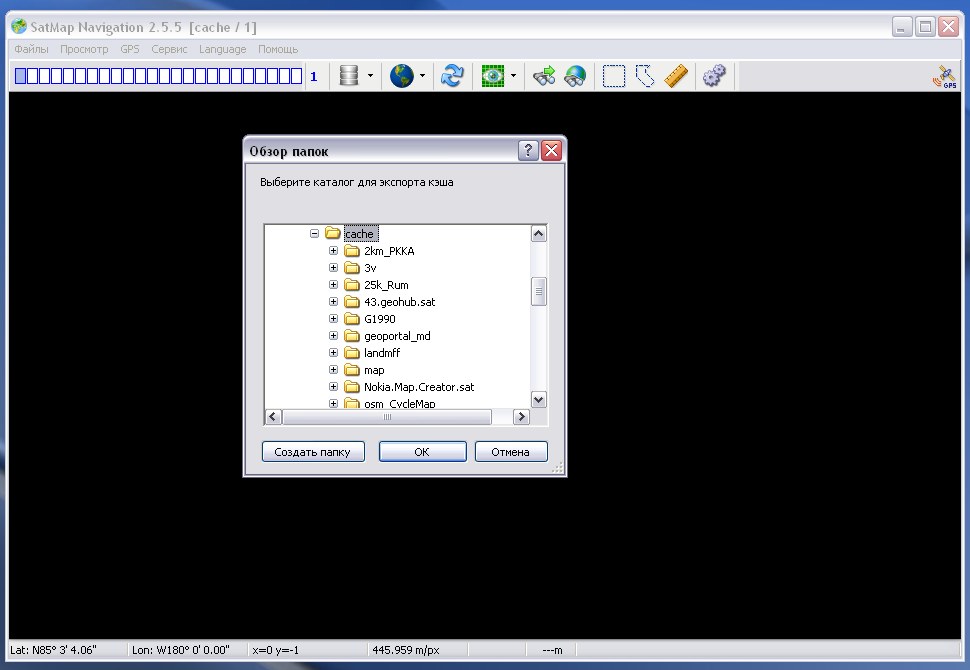Select the geoportal_md folder

point(397,336)
